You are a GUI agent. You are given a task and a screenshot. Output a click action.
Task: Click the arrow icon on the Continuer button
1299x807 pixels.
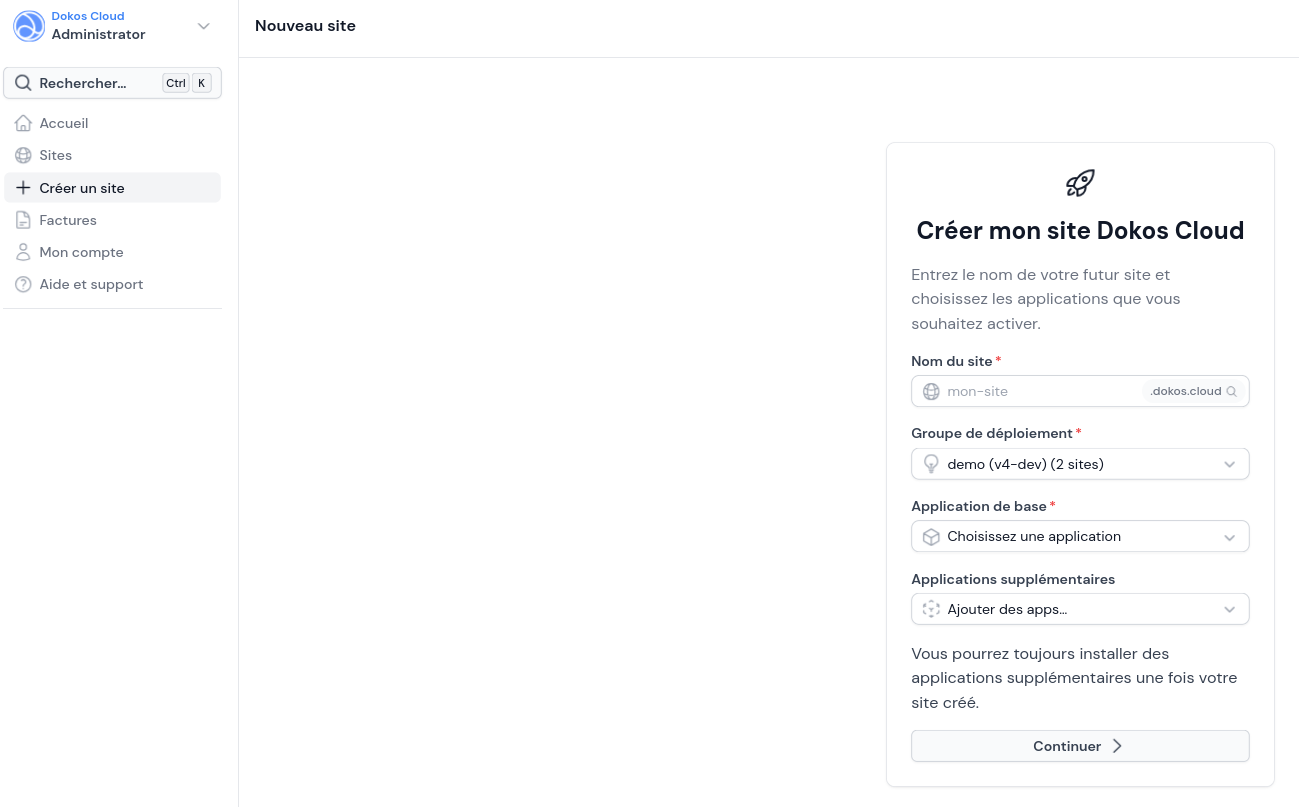pyautogui.click(x=1117, y=746)
